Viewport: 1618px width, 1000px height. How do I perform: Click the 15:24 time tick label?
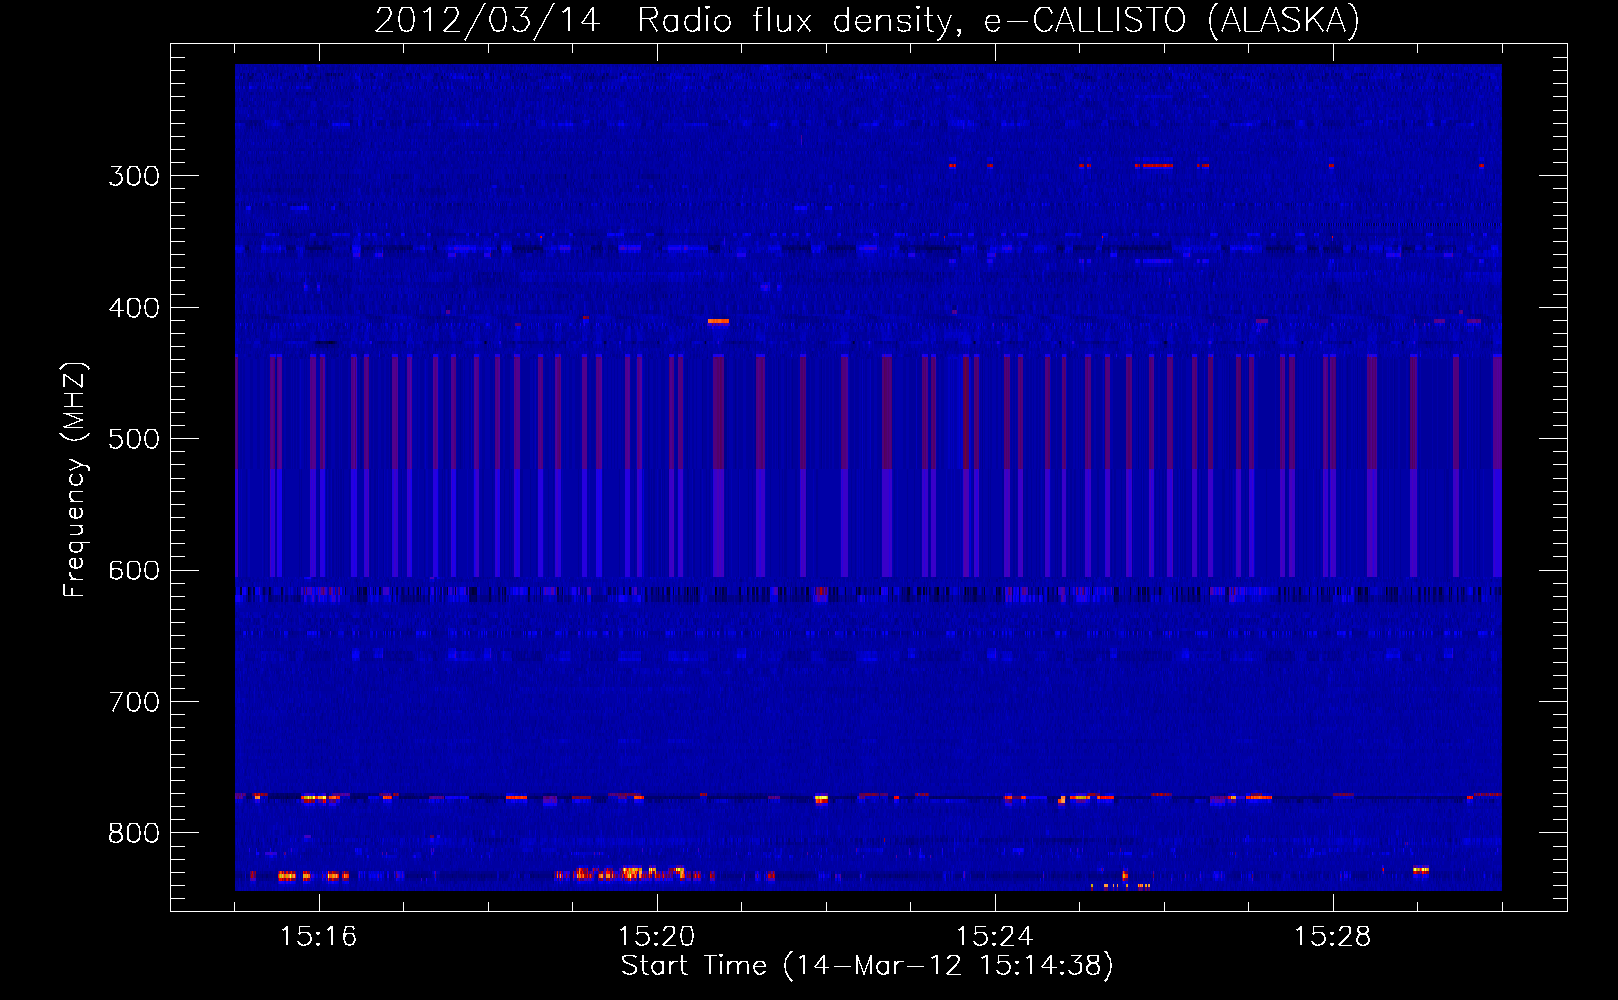click(995, 936)
